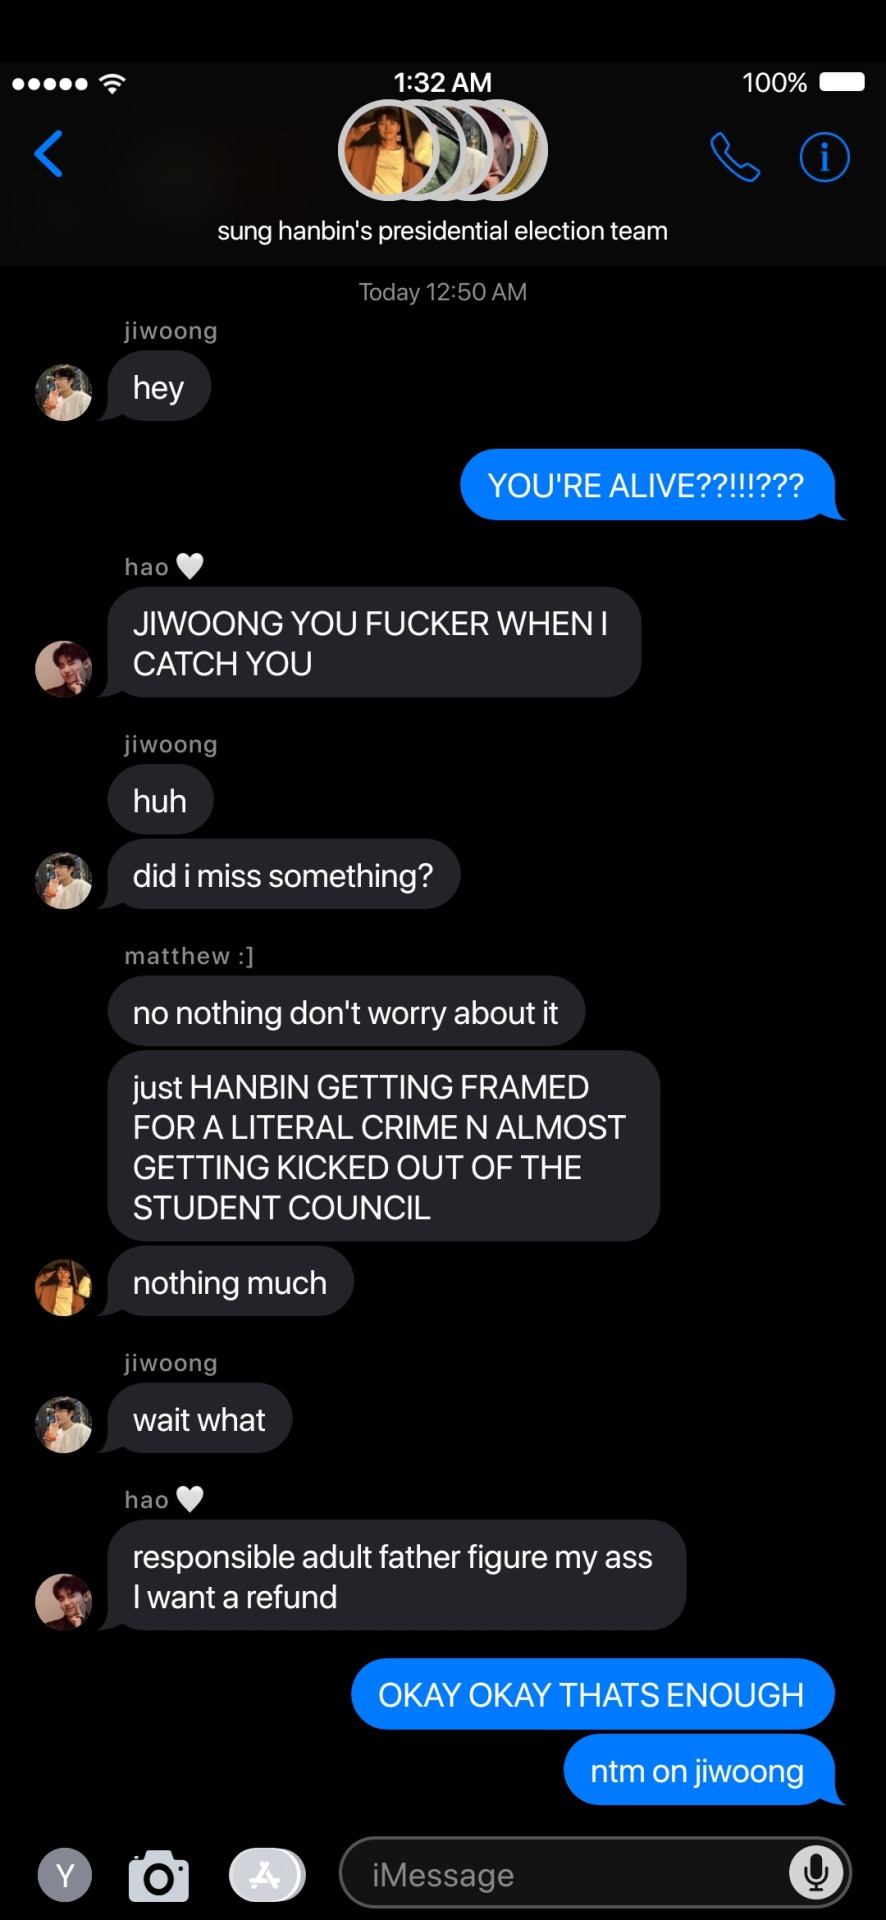Tap the battery indicator in status bar

(x=842, y=82)
